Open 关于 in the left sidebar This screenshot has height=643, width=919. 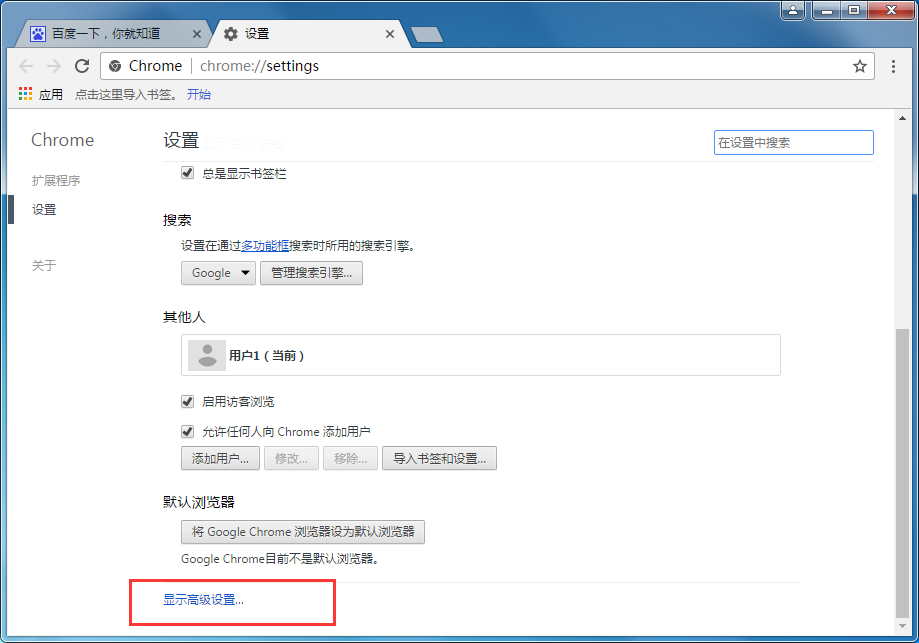44,265
